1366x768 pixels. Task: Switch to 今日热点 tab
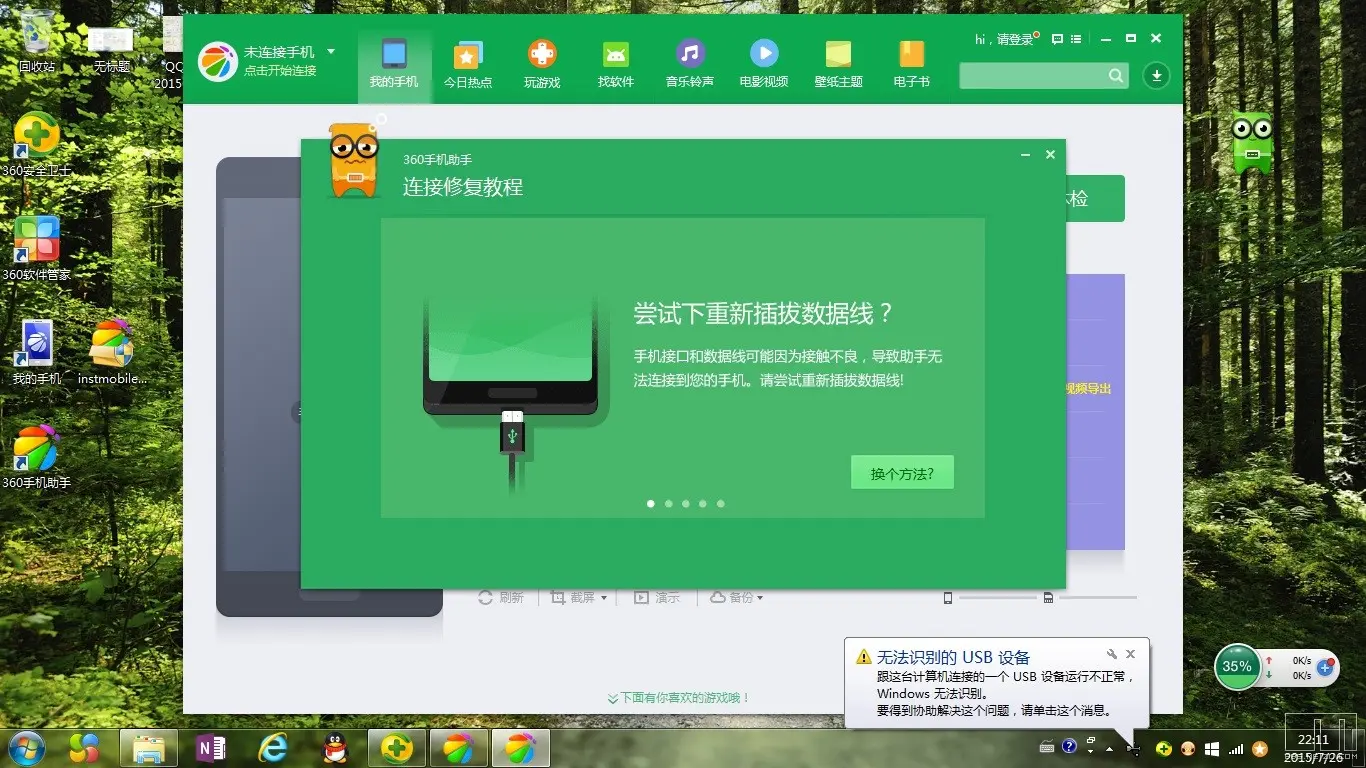click(468, 64)
